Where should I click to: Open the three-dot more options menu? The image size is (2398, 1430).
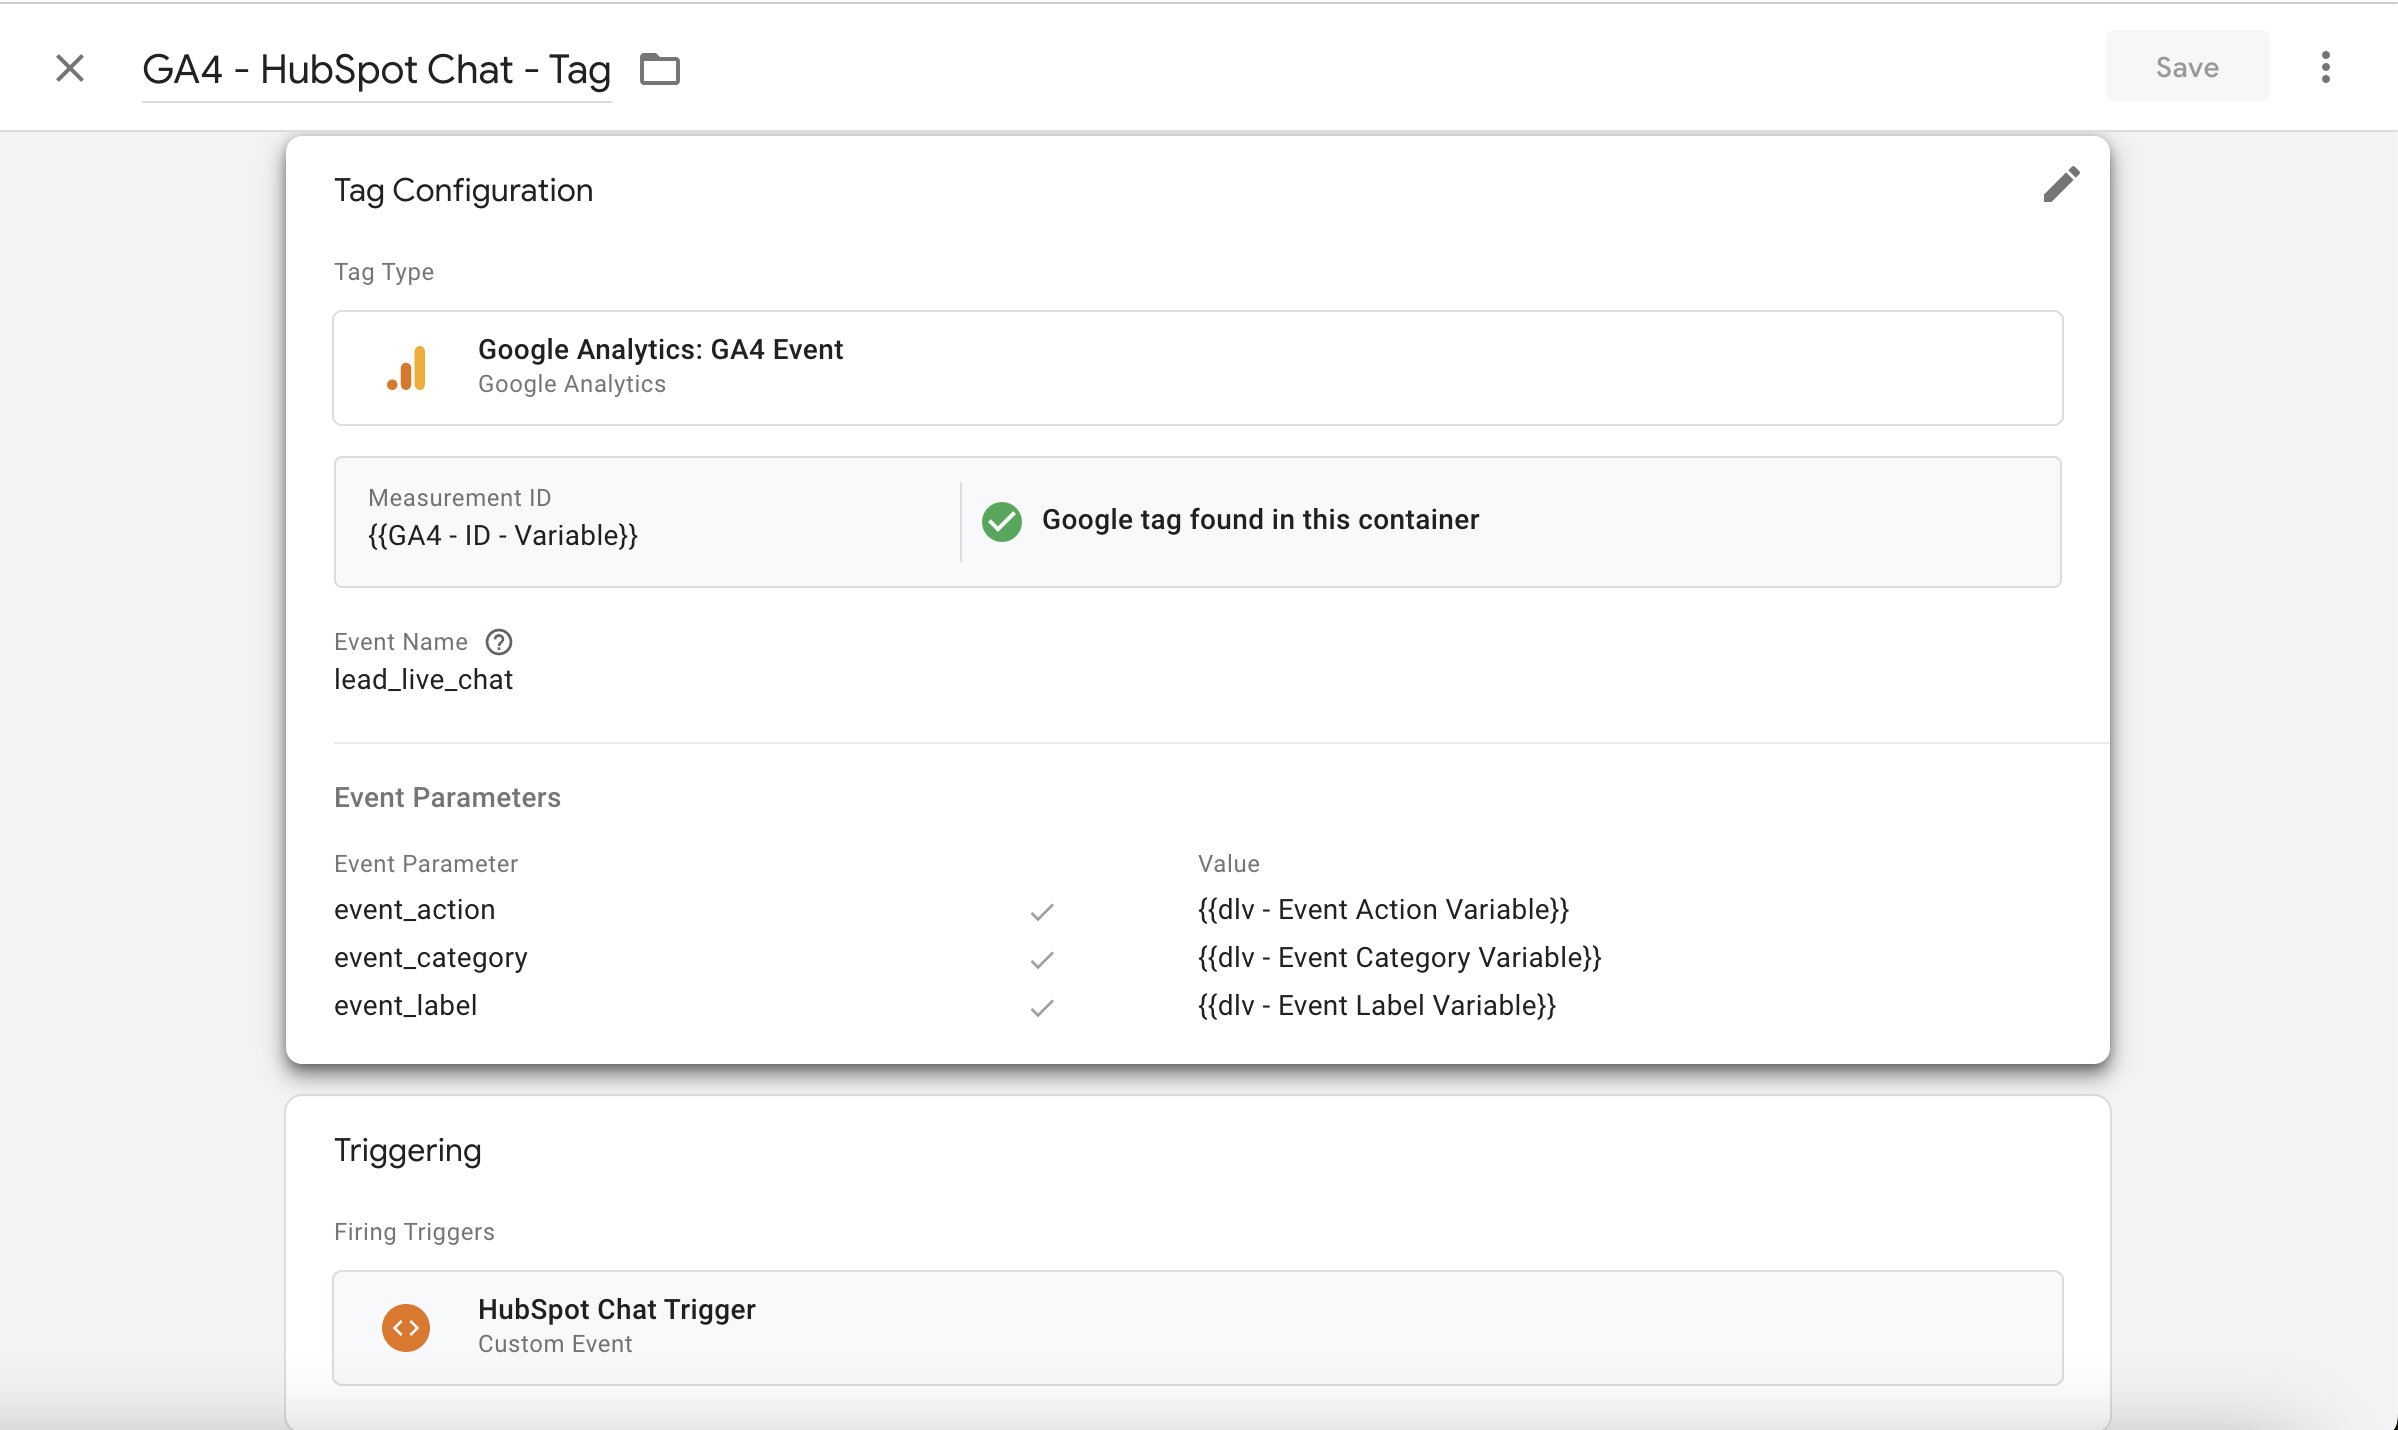(x=2326, y=67)
